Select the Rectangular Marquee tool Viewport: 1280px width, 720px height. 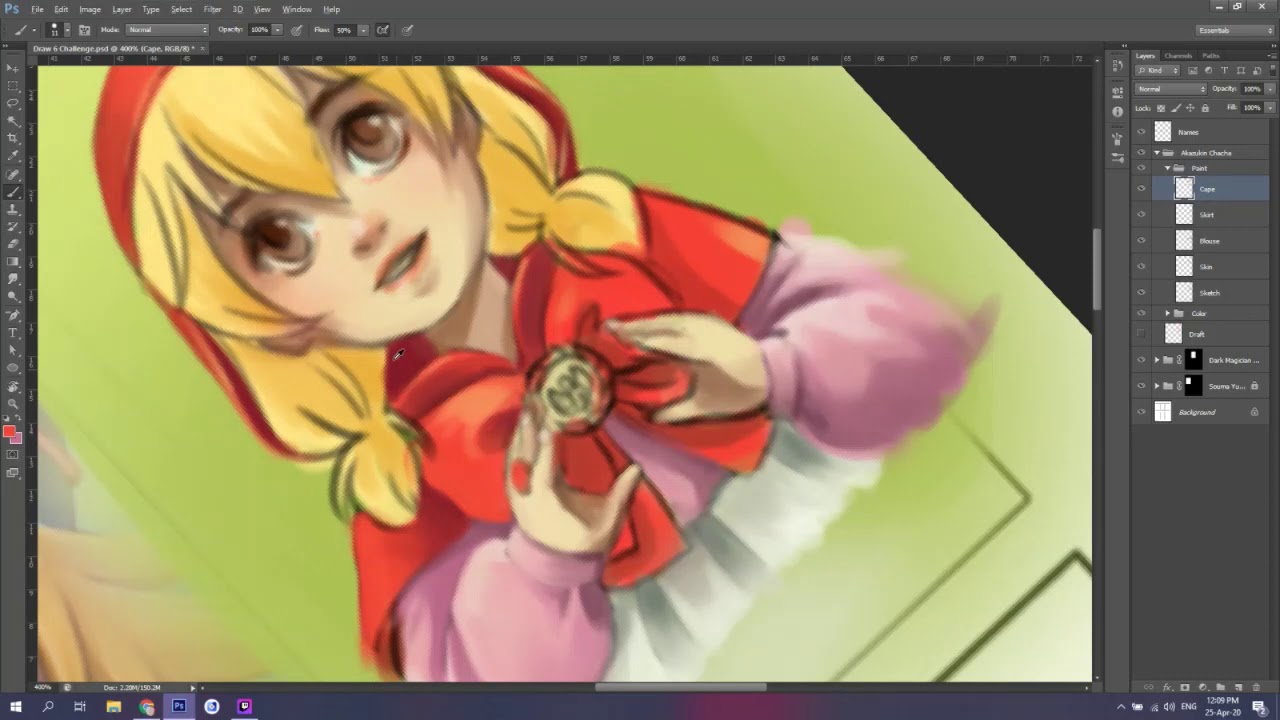(13, 86)
